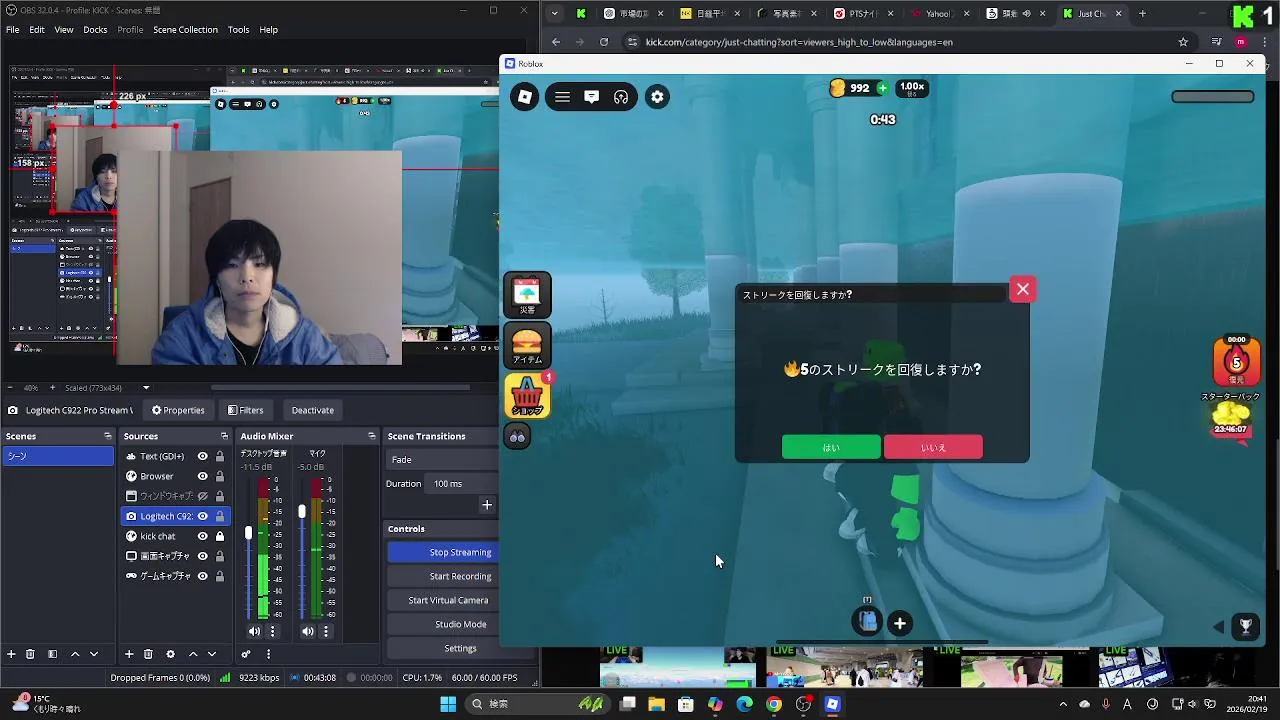Open the OBS Tools menu

(238, 30)
